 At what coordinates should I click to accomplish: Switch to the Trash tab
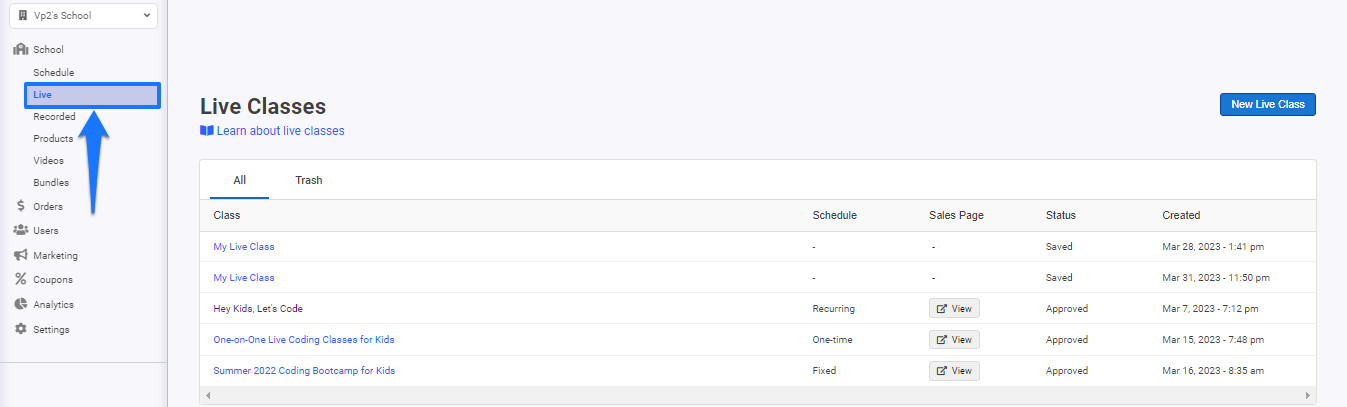[x=309, y=180]
